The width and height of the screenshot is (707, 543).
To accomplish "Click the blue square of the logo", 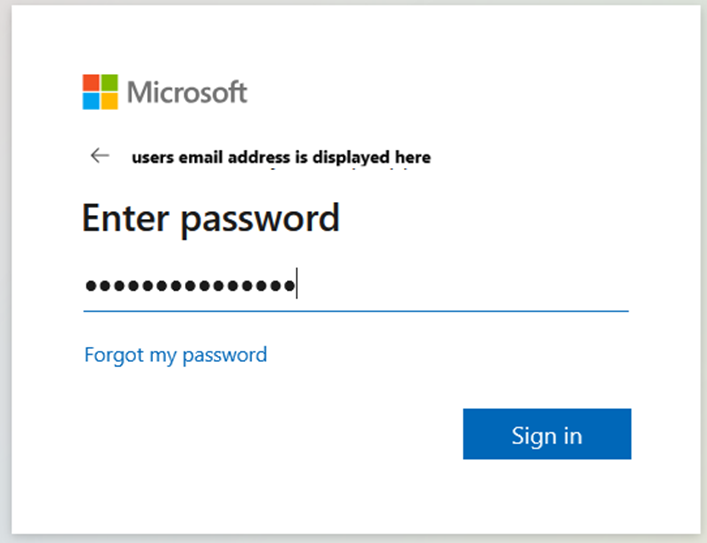I will (x=91, y=101).
